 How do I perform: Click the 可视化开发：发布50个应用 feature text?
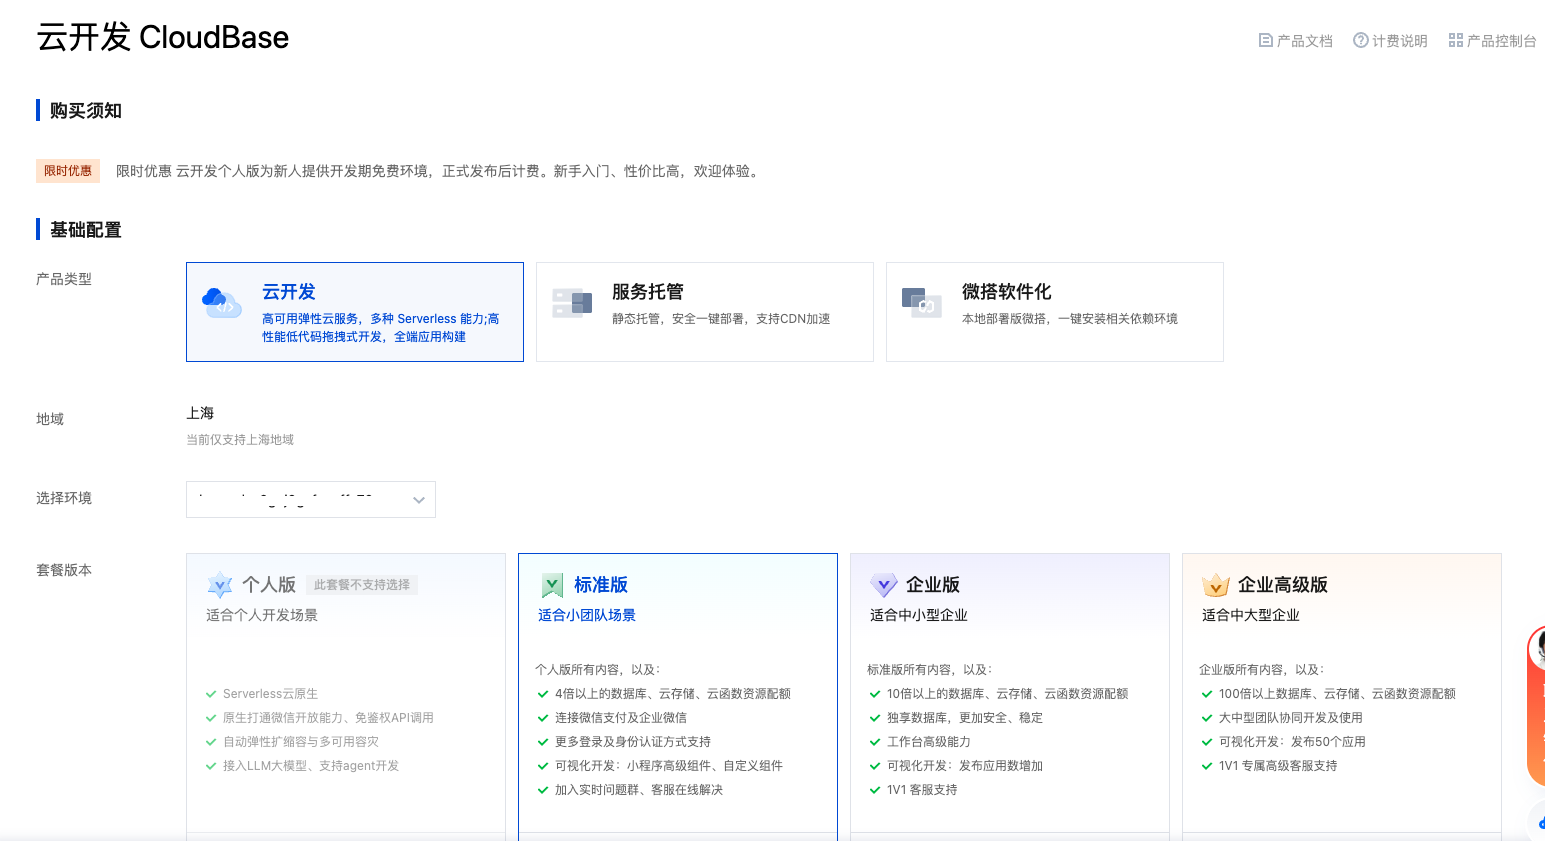tap(1292, 742)
